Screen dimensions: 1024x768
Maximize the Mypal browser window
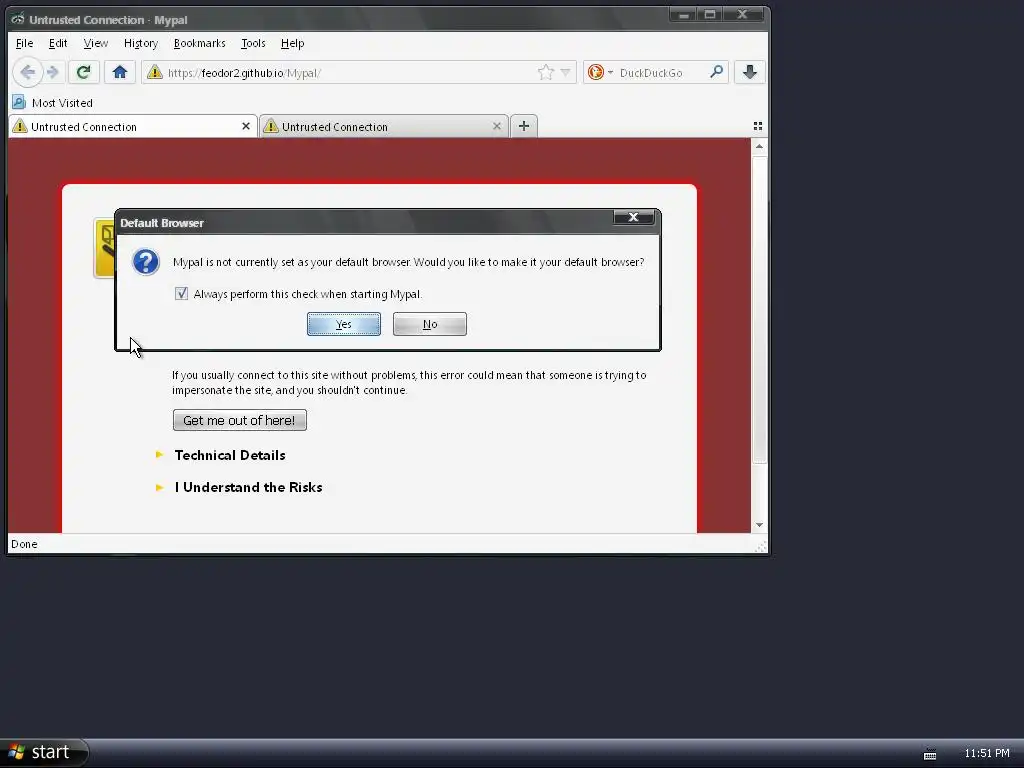pyautogui.click(x=710, y=14)
